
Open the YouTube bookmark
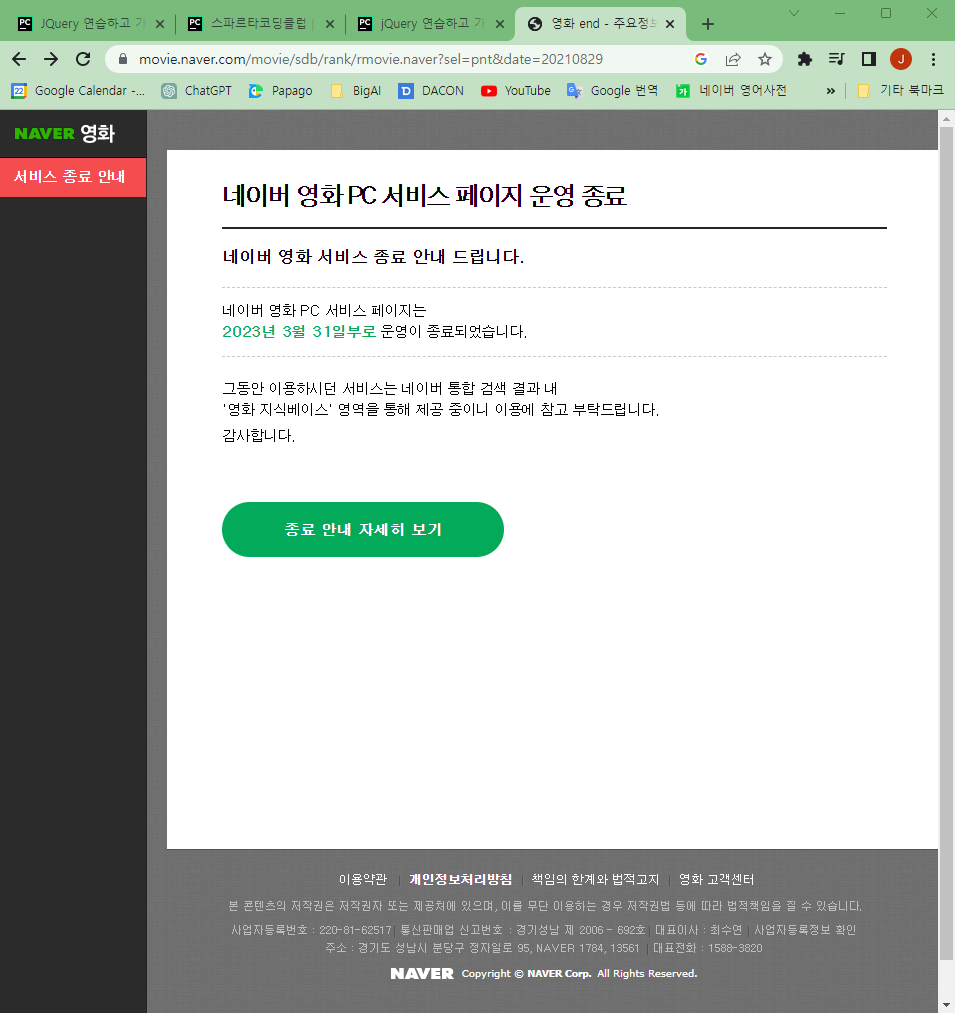tap(516, 91)
